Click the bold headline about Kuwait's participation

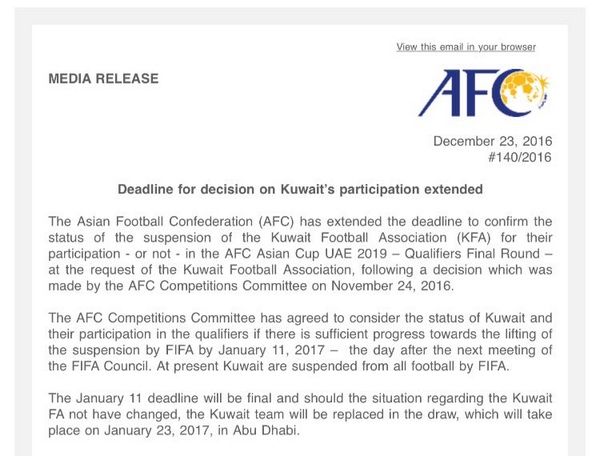pos(300,189)
